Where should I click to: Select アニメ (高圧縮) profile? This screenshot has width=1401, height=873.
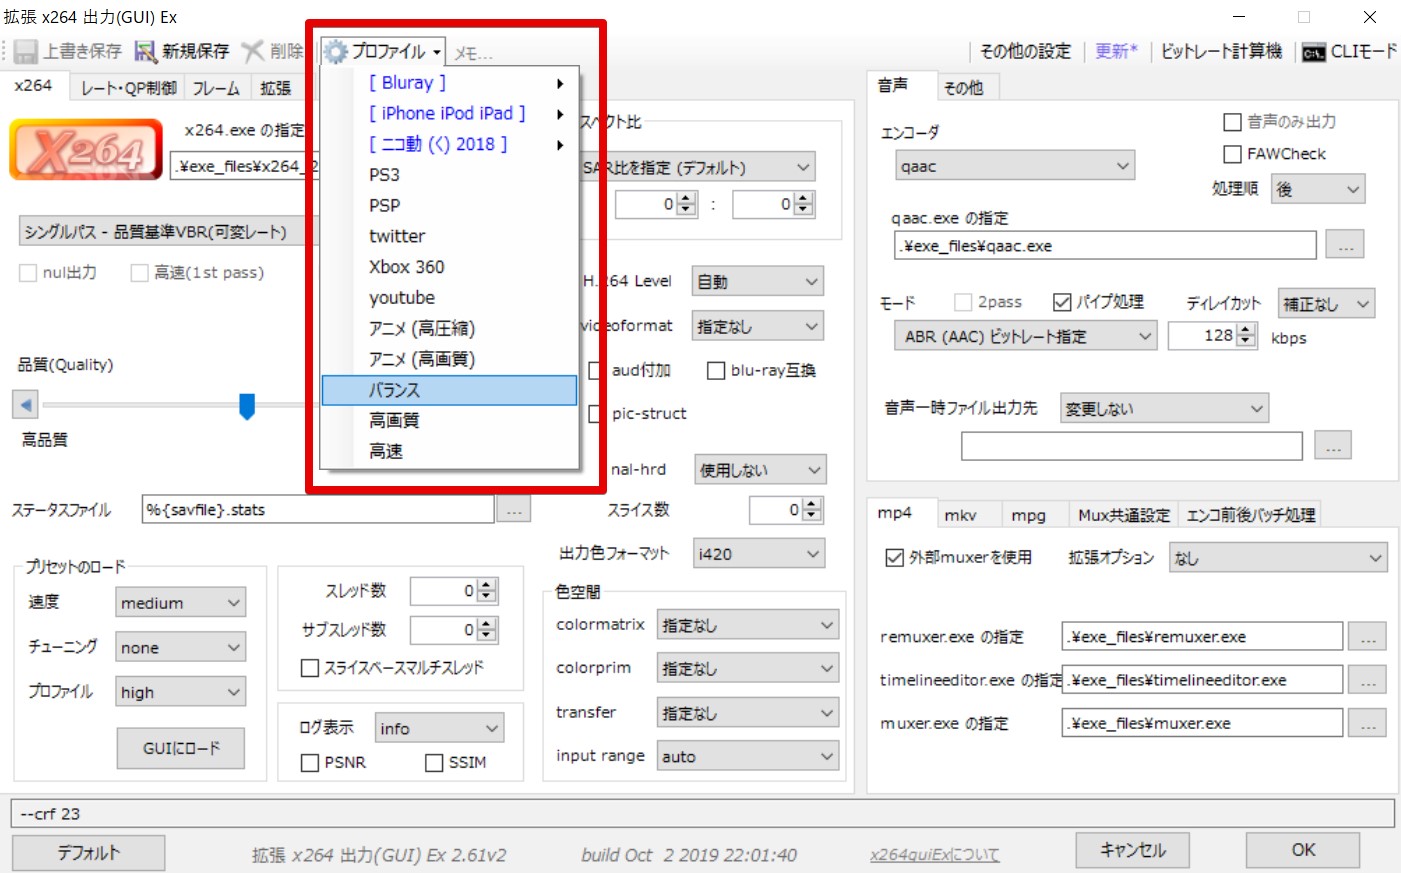(450, 329)
